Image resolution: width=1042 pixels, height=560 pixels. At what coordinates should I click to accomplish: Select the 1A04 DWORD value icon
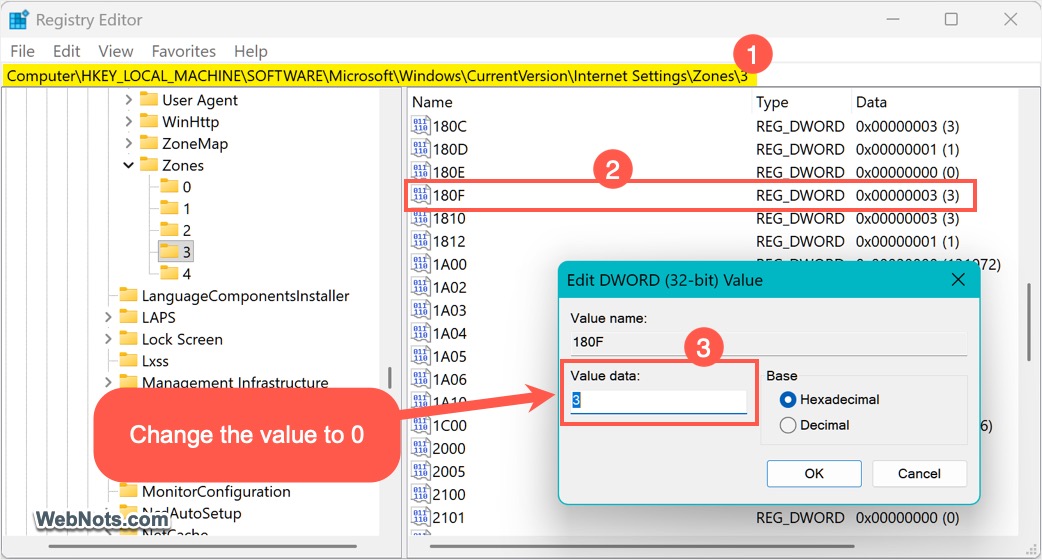421,333
